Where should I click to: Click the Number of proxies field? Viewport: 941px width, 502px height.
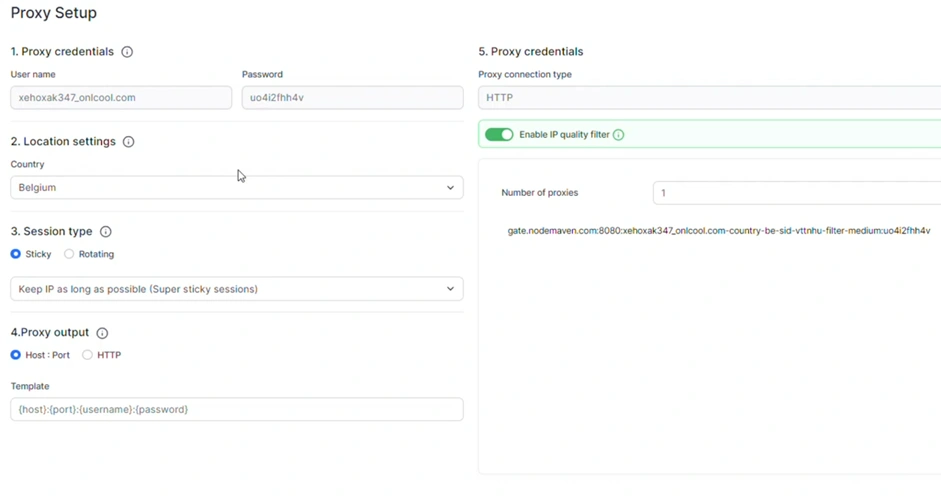coord(795,193)
